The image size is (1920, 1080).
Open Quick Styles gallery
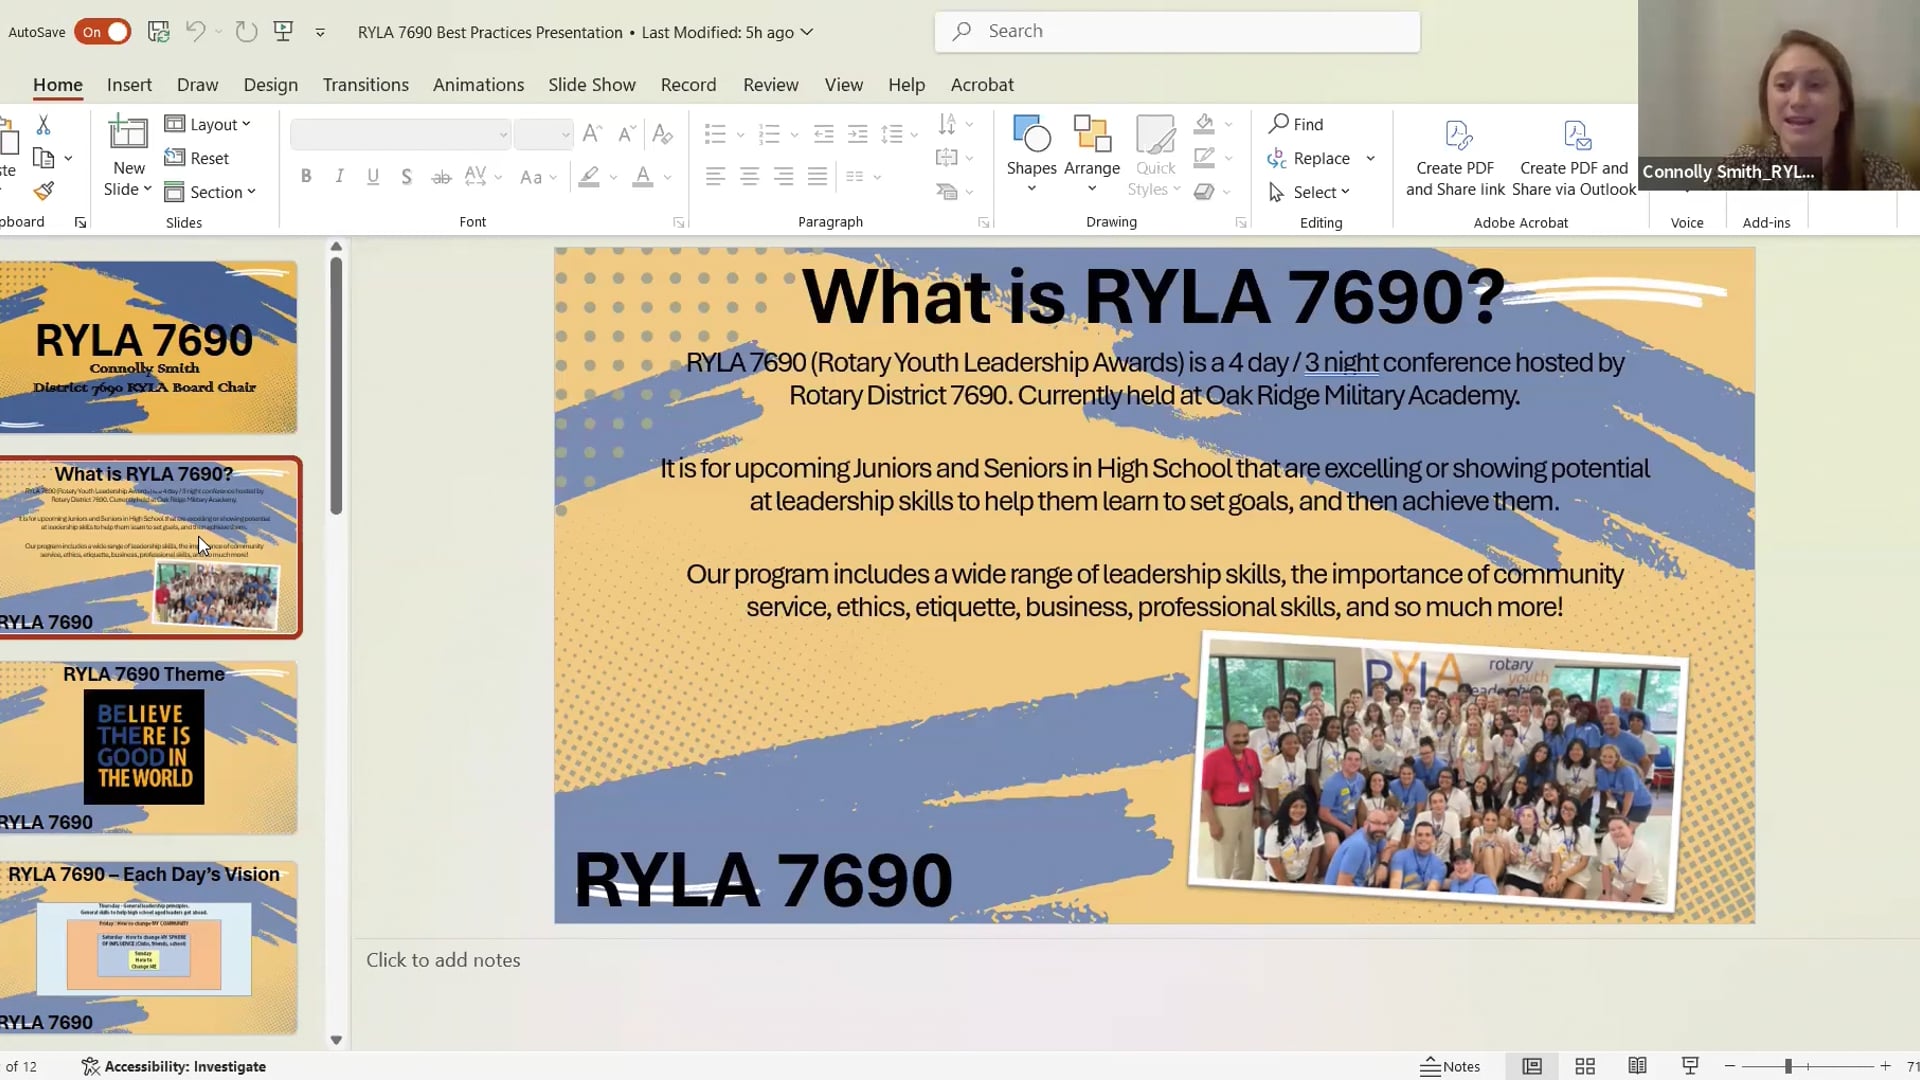[x=1155, y=134]
